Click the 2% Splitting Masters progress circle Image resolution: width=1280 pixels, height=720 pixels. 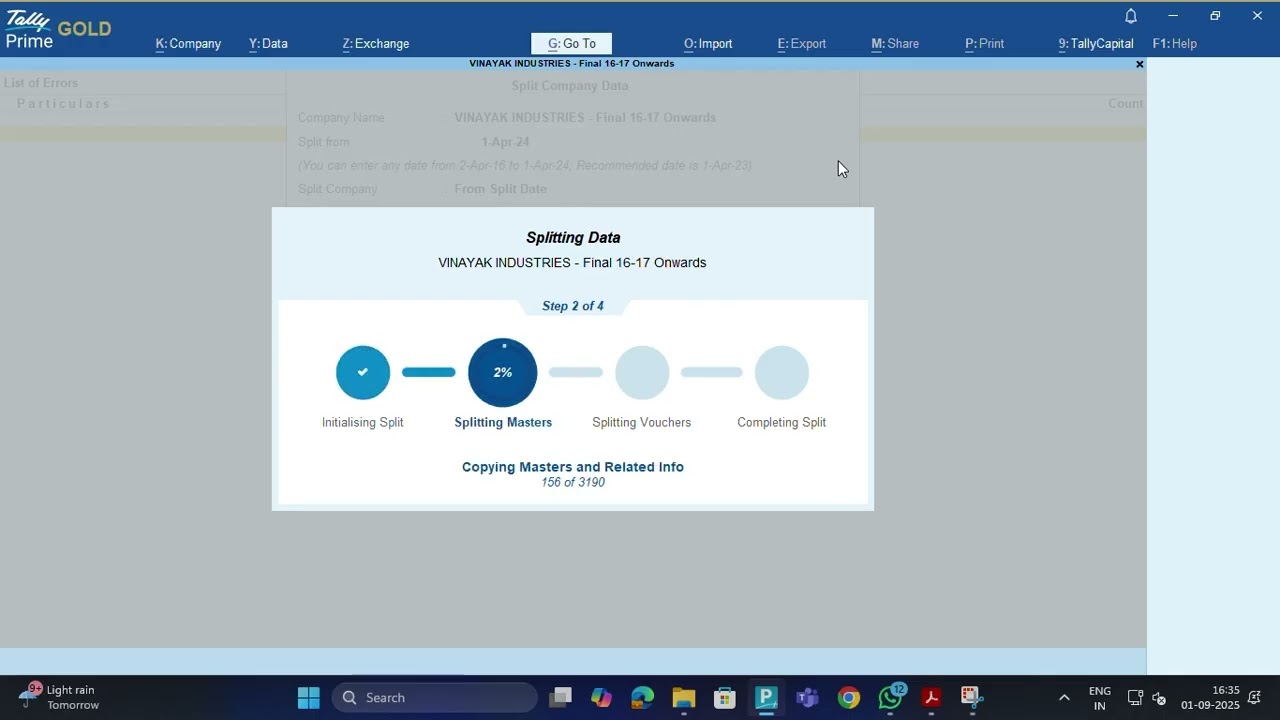[x=503, y=372]
